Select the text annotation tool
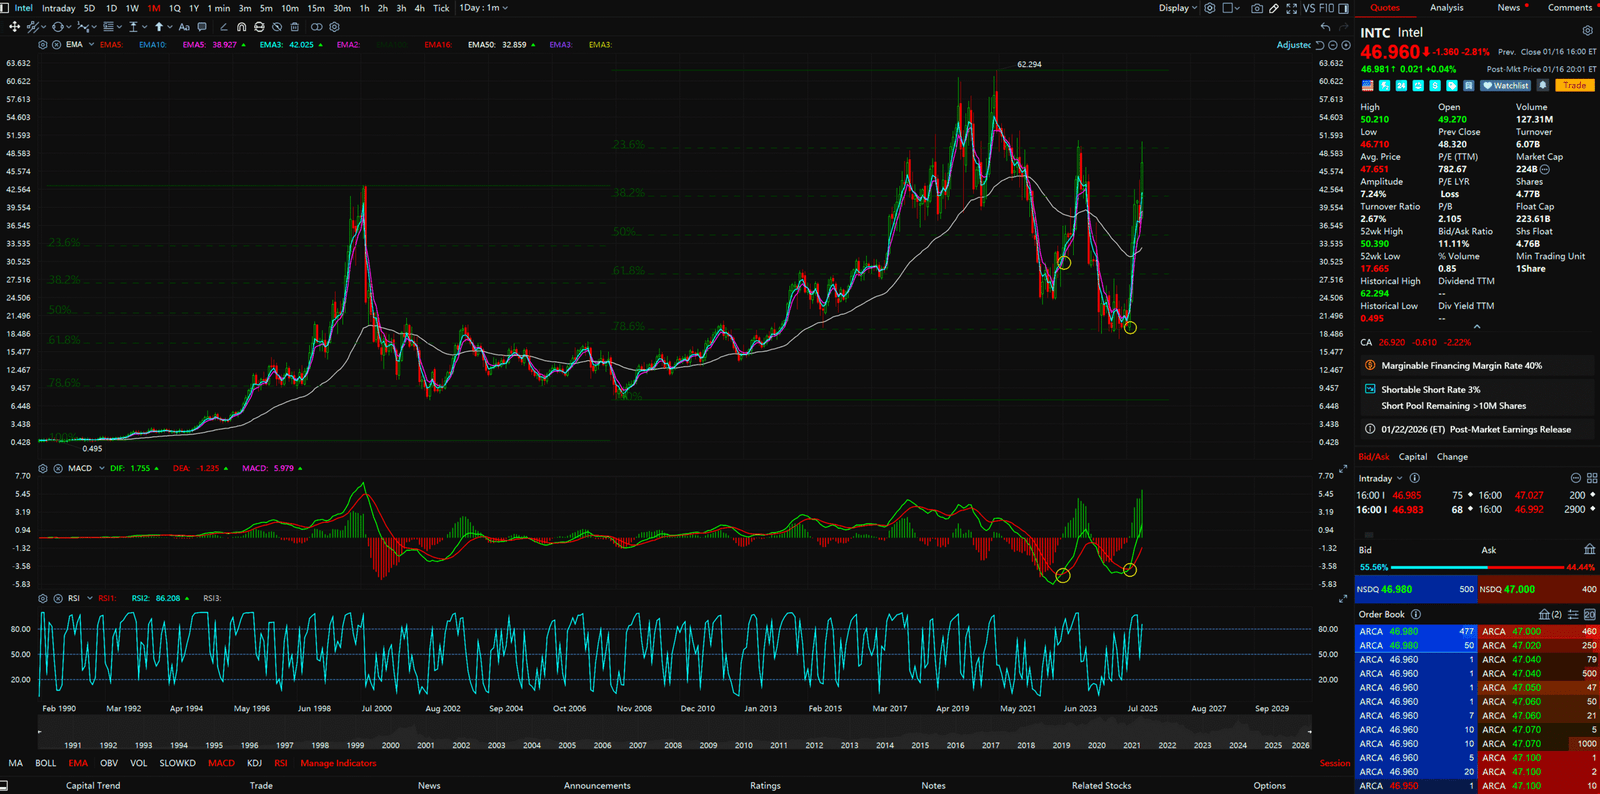 184,27
